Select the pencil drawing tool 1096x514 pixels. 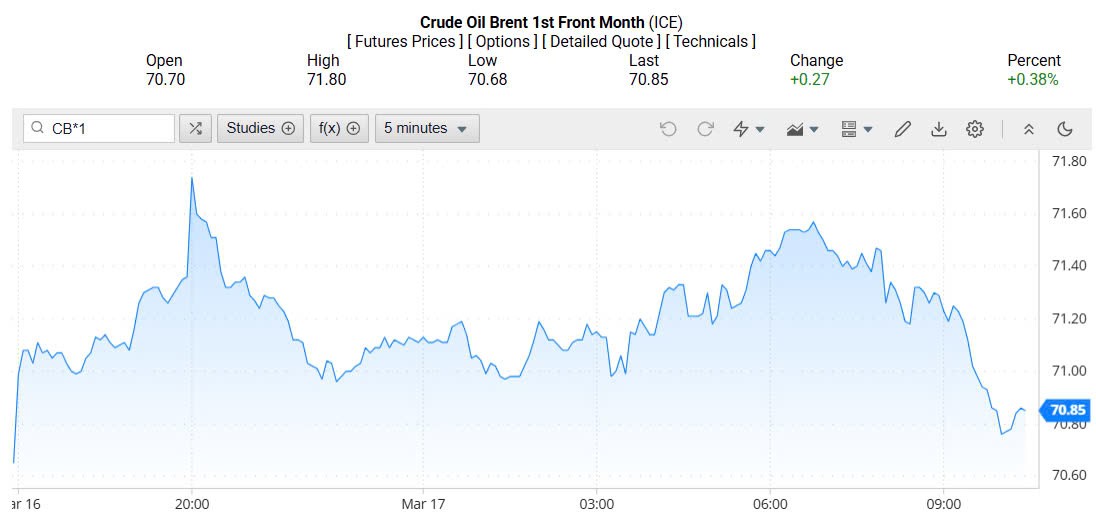coord(902,129)
